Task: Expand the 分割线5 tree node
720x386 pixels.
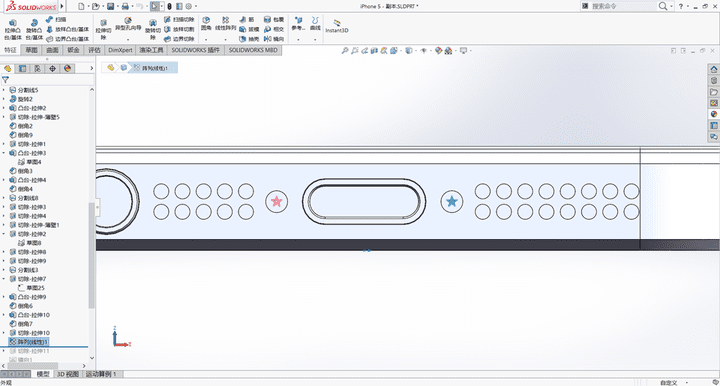Action: 4,90
